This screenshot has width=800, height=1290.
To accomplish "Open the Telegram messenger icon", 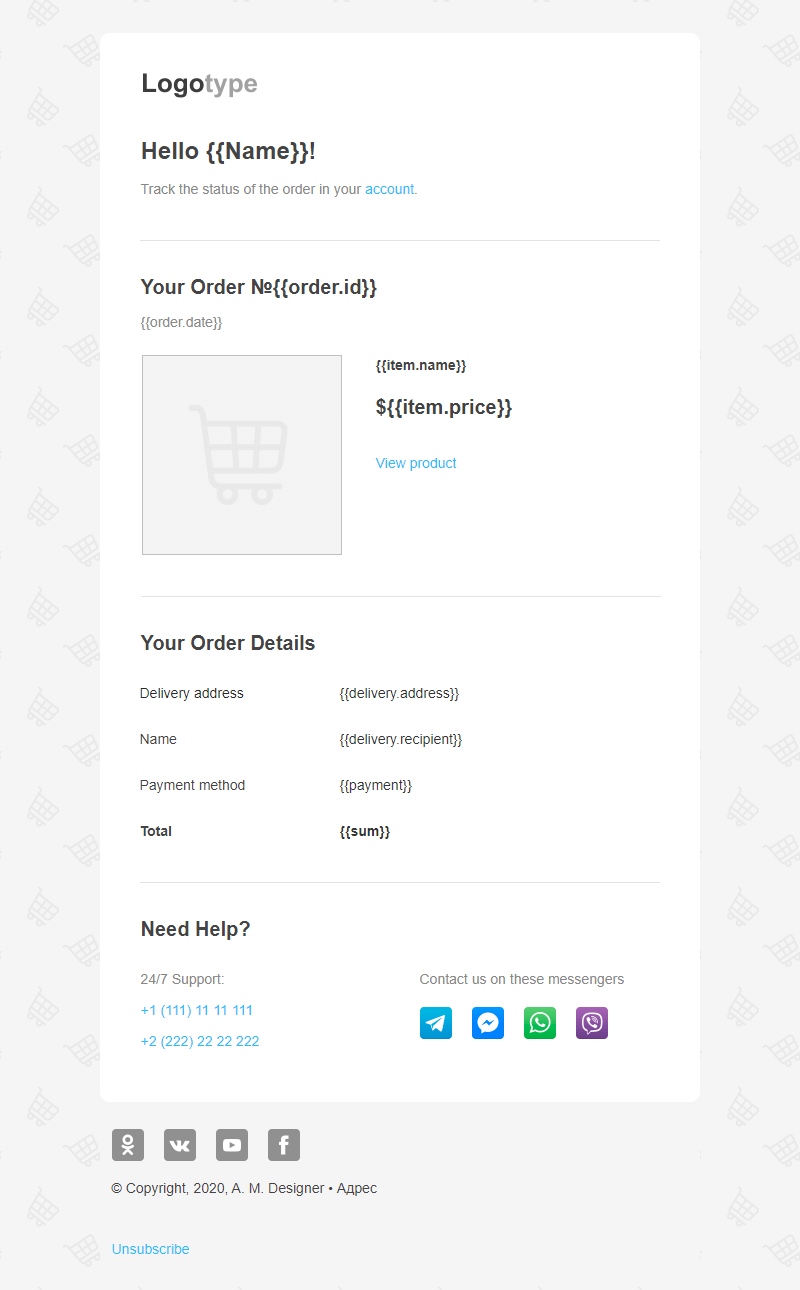I will (435, 1022).
